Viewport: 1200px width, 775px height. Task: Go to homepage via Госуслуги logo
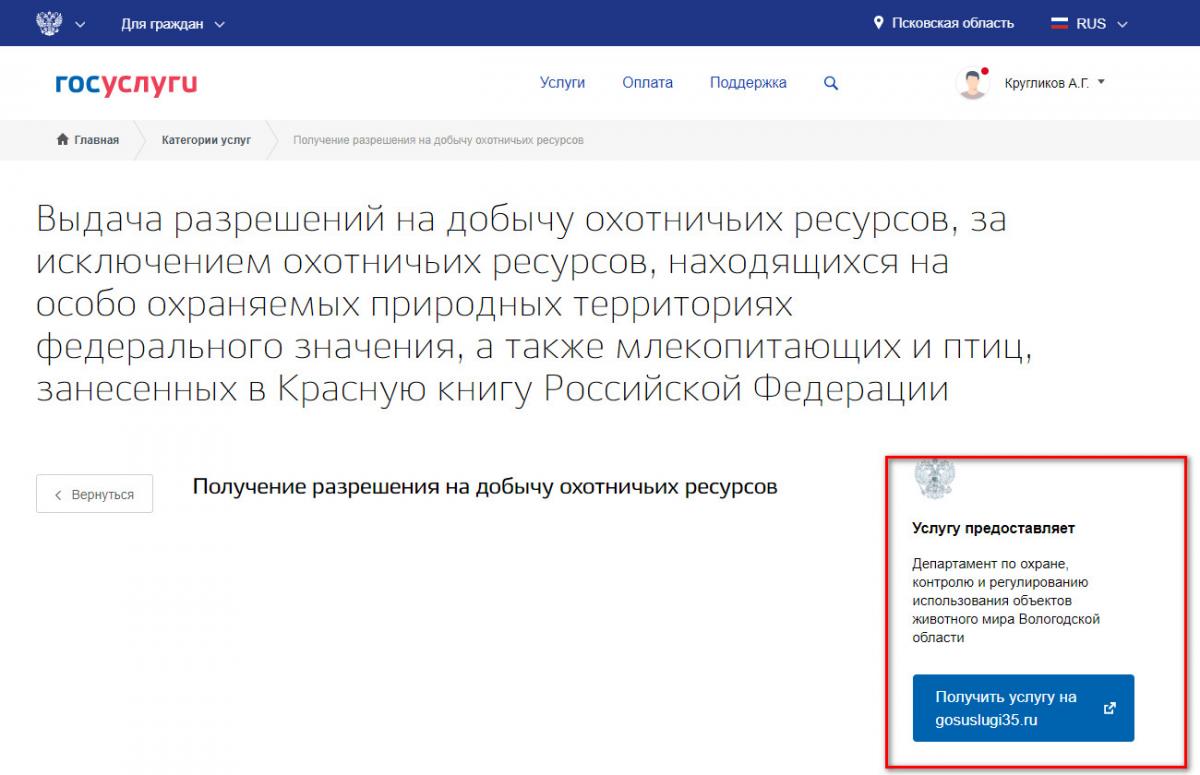tap(126, 84)
